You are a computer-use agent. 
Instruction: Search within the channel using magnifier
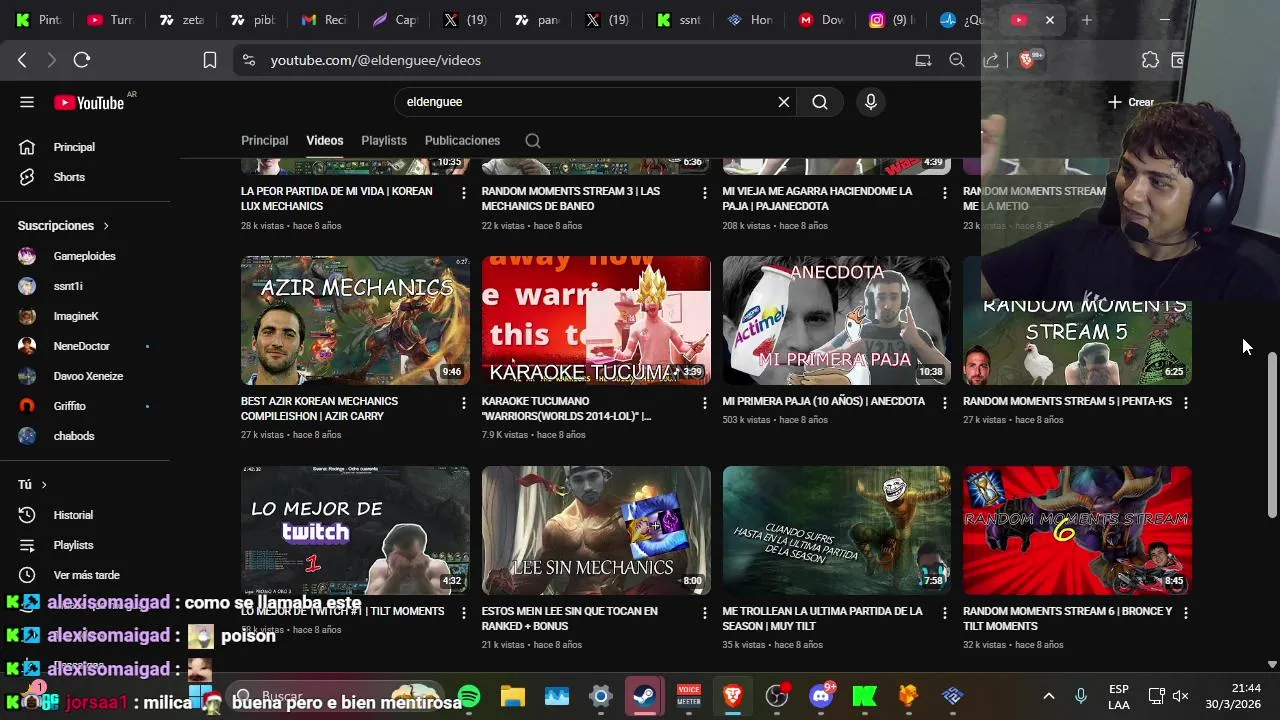533,141
